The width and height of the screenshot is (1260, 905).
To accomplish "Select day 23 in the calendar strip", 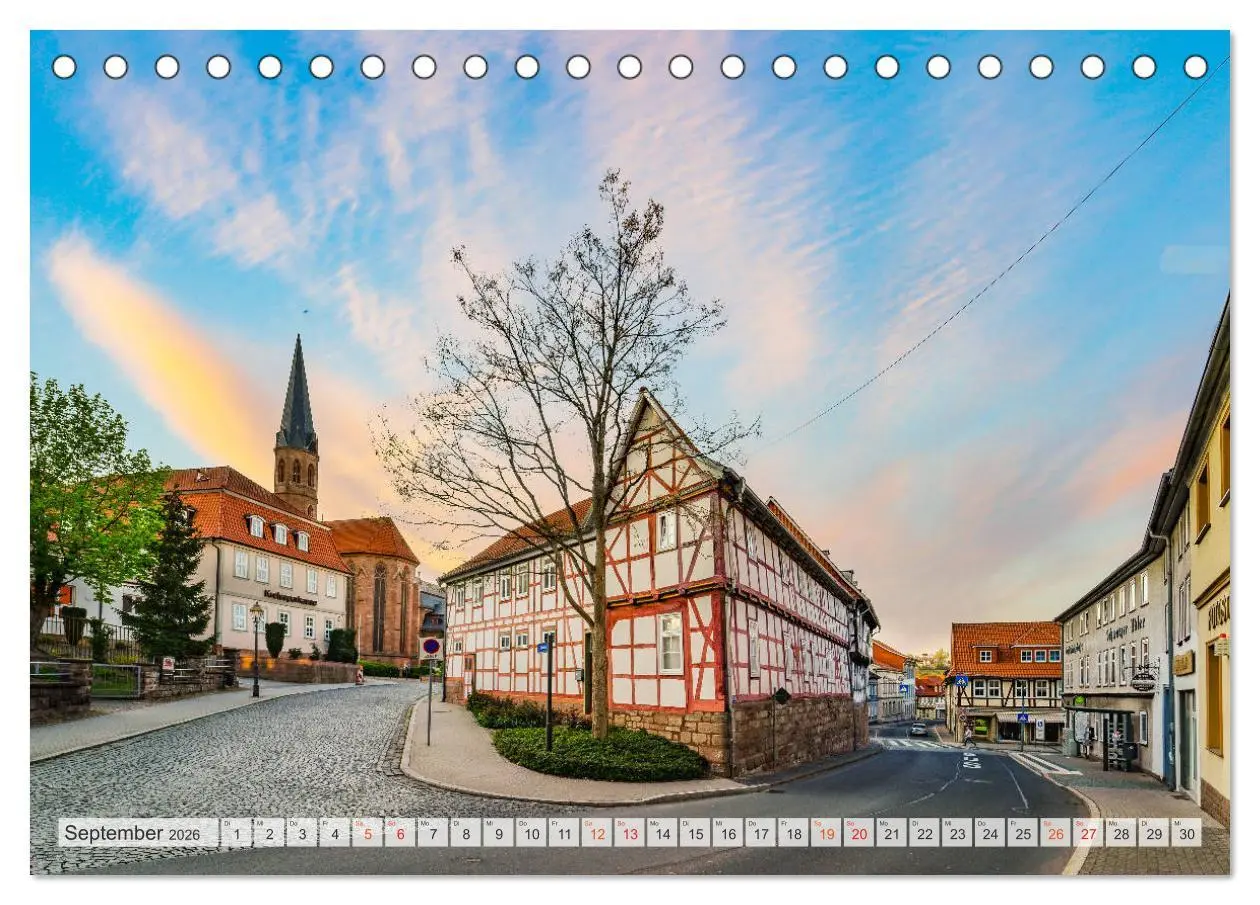I will 956,833.
